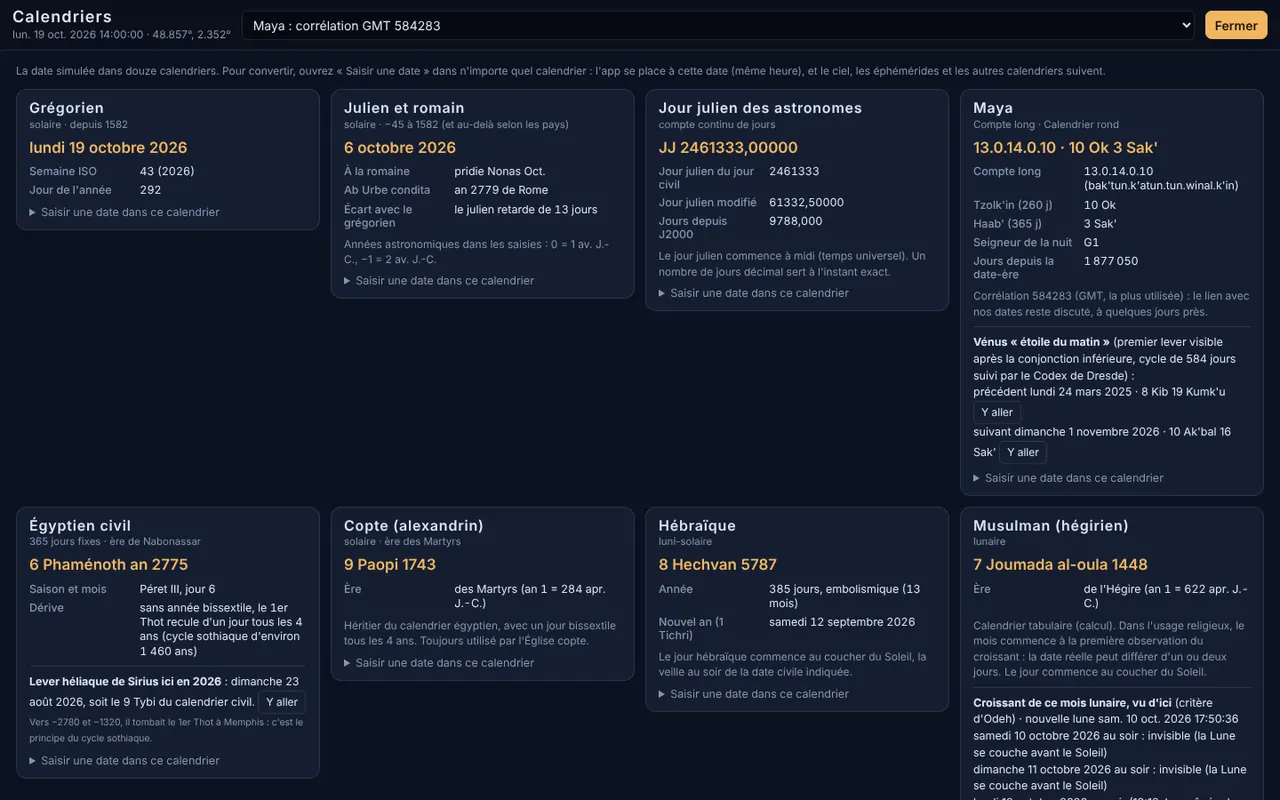Expand "Saisir une date" in Égyptien civil card
This screenshot has height=800, width=1280.
[124, 761]
